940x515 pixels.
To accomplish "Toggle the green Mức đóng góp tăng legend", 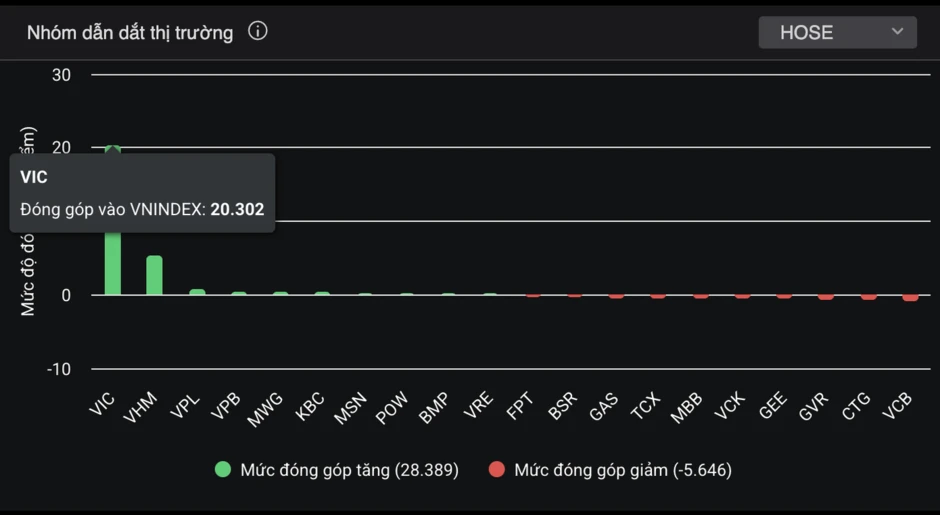I will [x=337, y=470].
